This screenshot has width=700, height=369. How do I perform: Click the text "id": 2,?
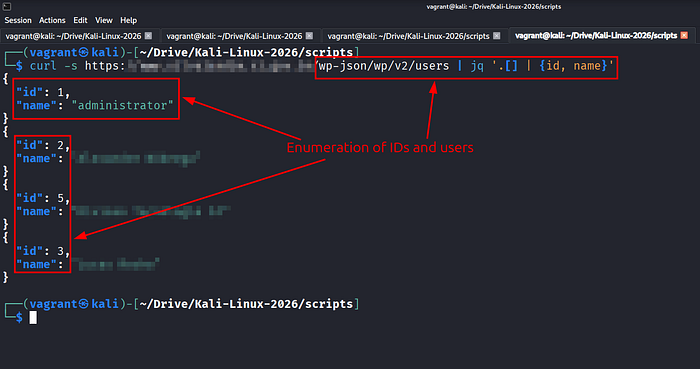43,145
